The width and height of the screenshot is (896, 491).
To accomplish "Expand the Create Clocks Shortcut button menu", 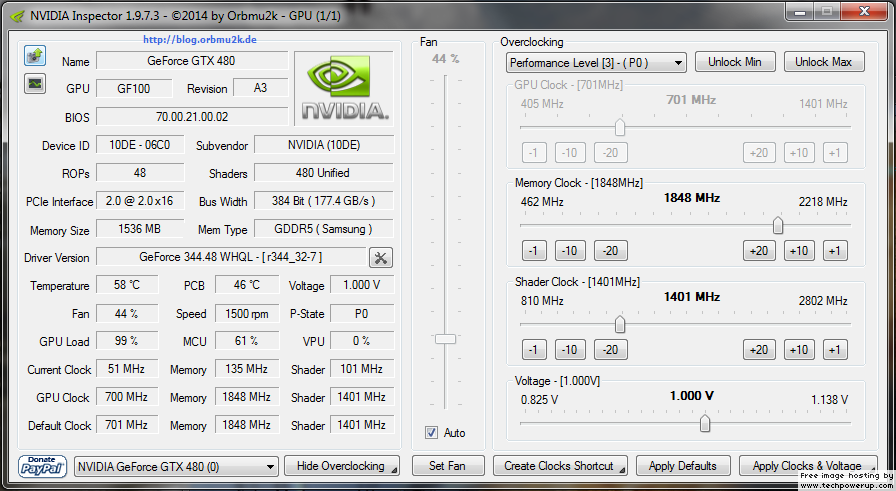I will (622, 470).
